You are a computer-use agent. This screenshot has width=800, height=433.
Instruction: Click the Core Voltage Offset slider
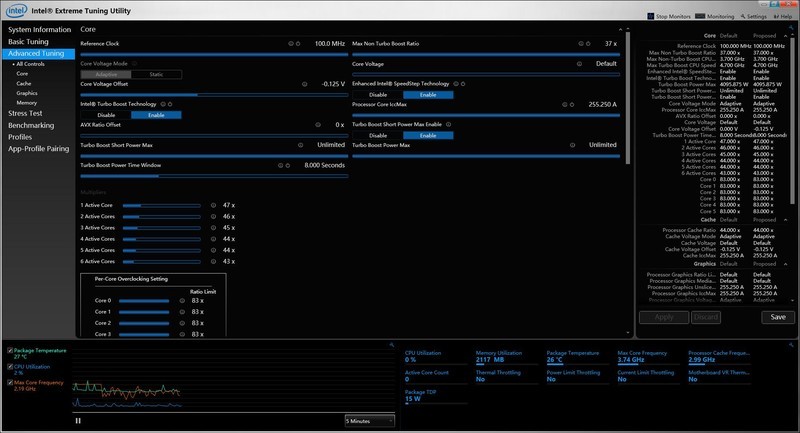tap(214, 95)
